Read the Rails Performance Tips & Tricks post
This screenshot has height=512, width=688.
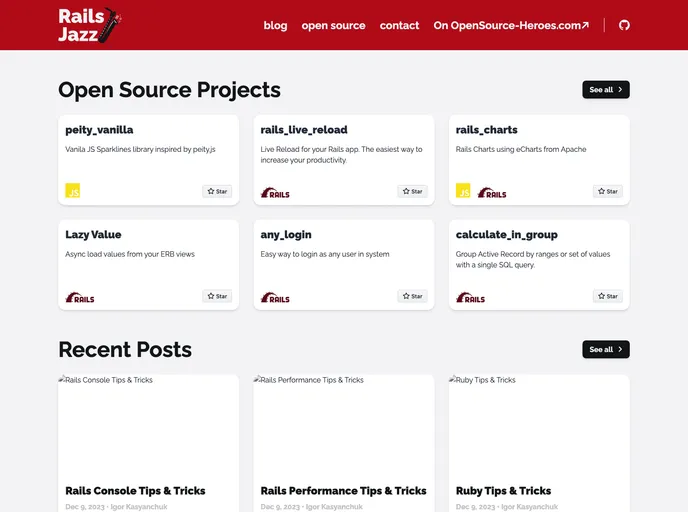(x=344, y=491)
